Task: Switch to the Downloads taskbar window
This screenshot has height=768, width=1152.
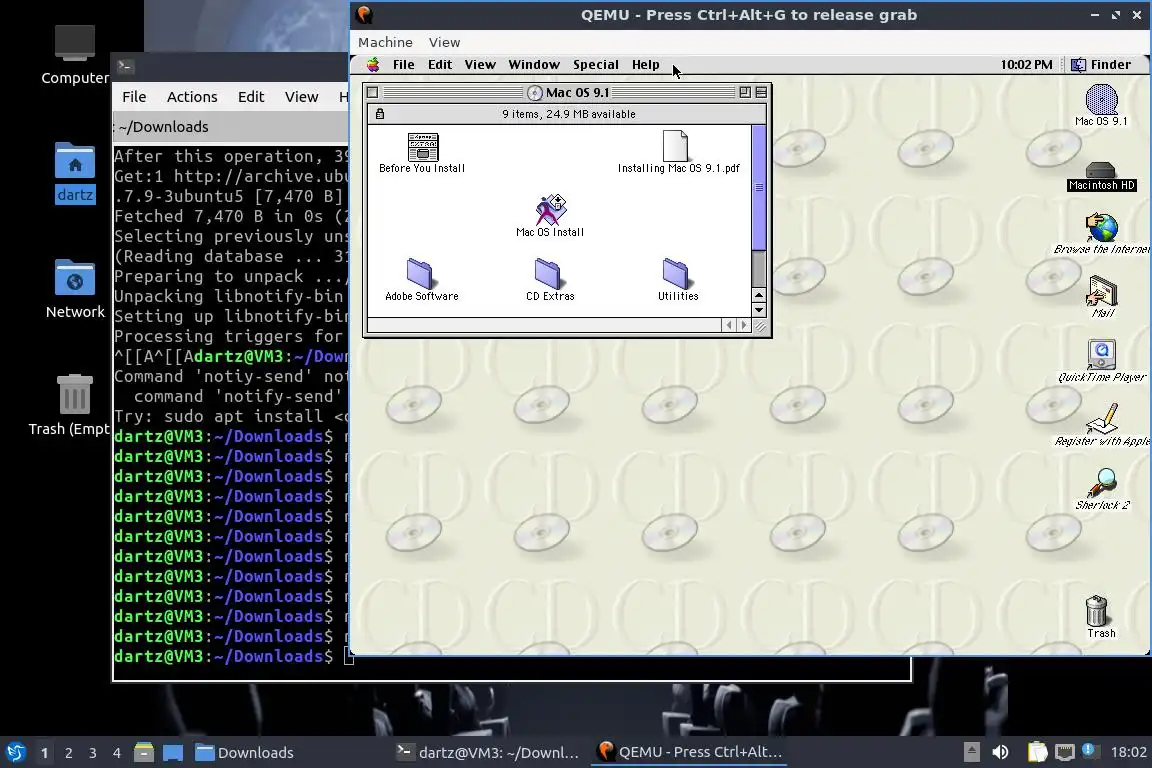Action: coord(245,753)
